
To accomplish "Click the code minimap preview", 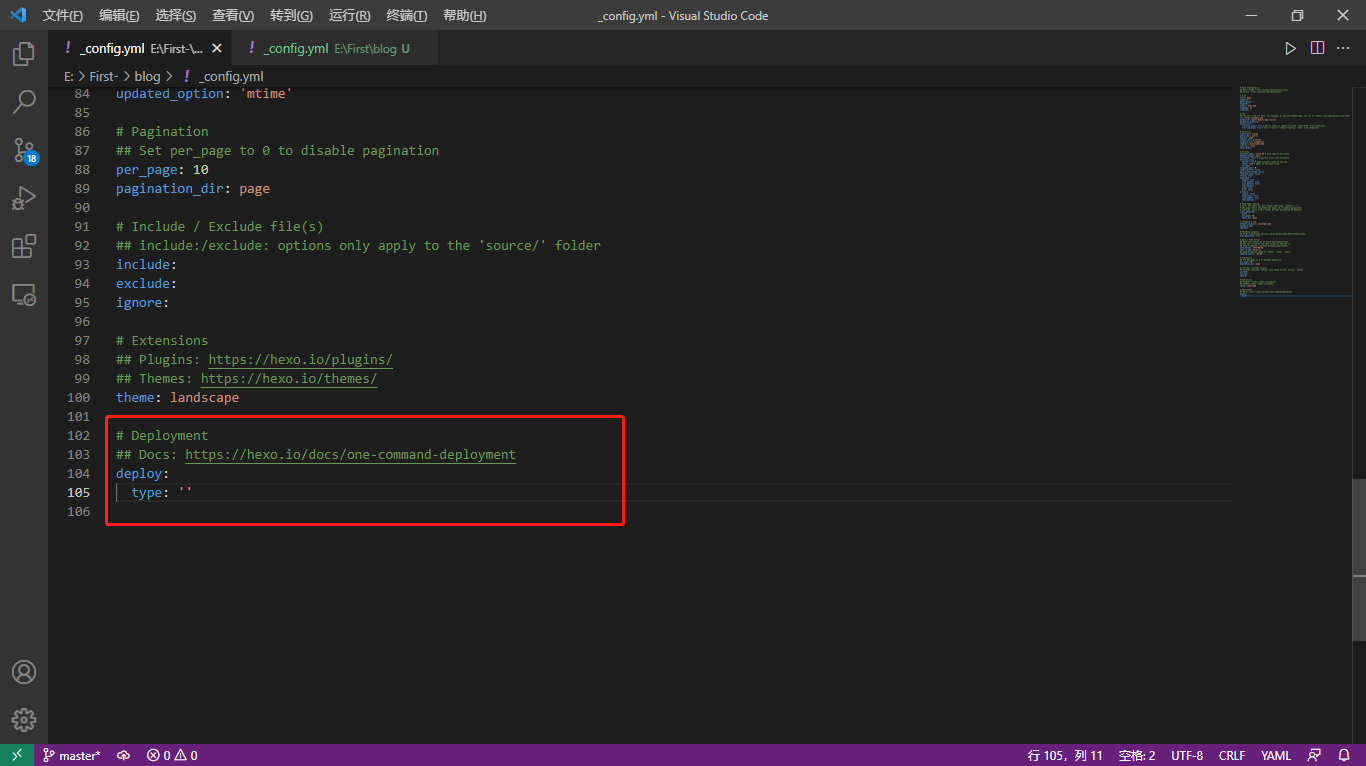I will [1295, 192].
